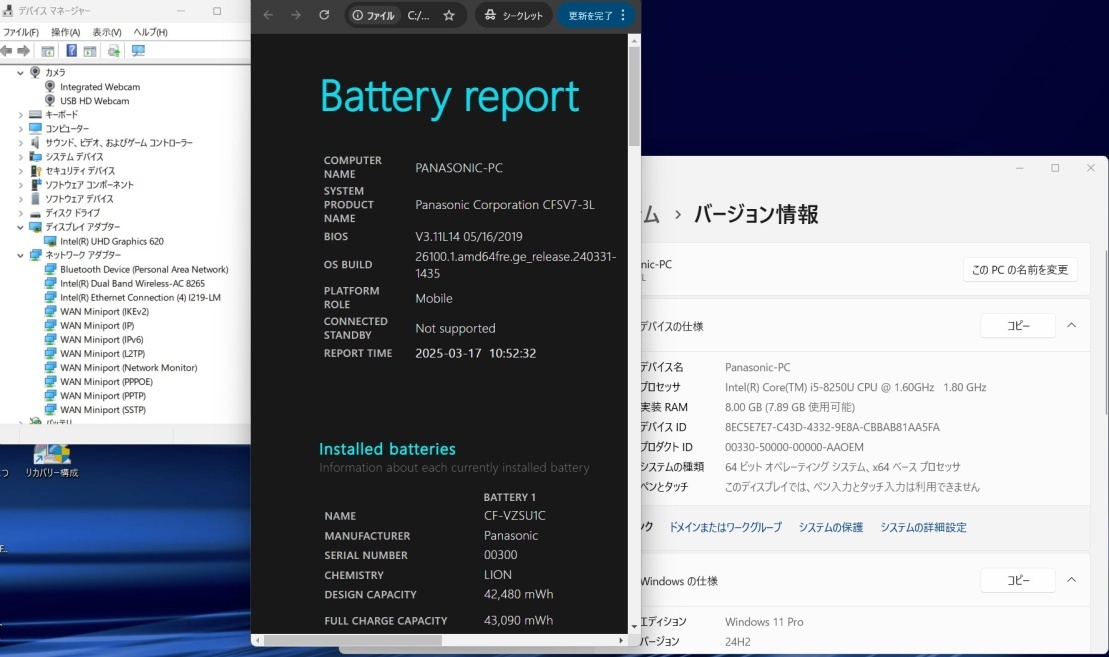Screen dimensions: 1109x657
Task: Click the シークレット incognito indicator
Action: tap(513, 15)
